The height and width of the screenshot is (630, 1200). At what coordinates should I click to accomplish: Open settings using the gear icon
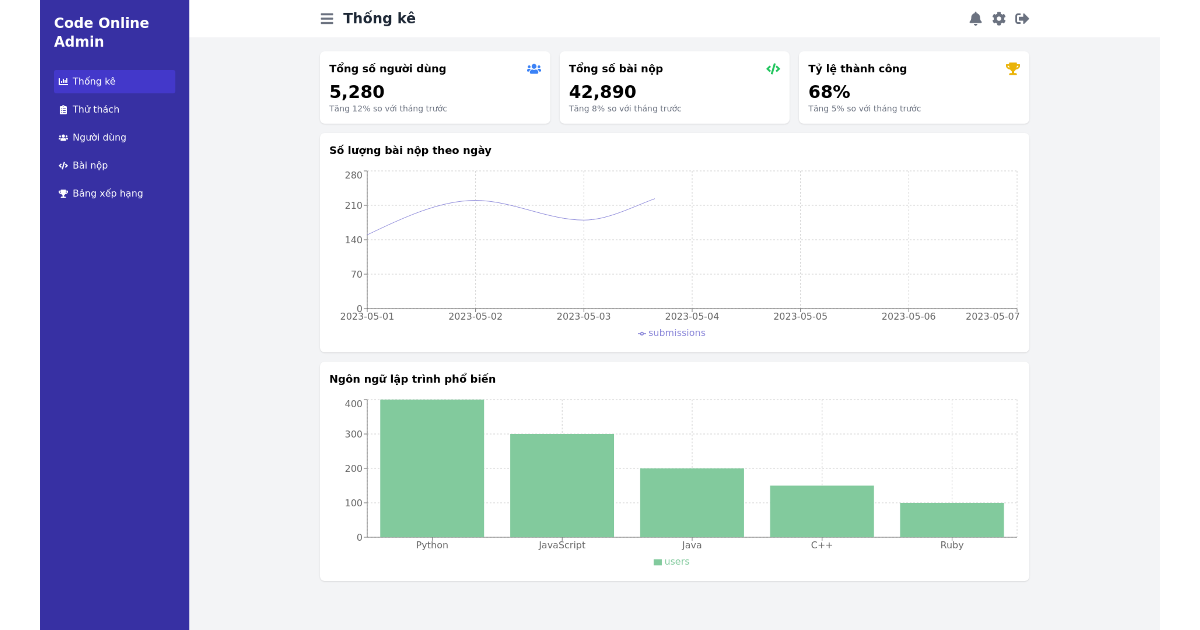pyautogui.click(x=998, y=17)
